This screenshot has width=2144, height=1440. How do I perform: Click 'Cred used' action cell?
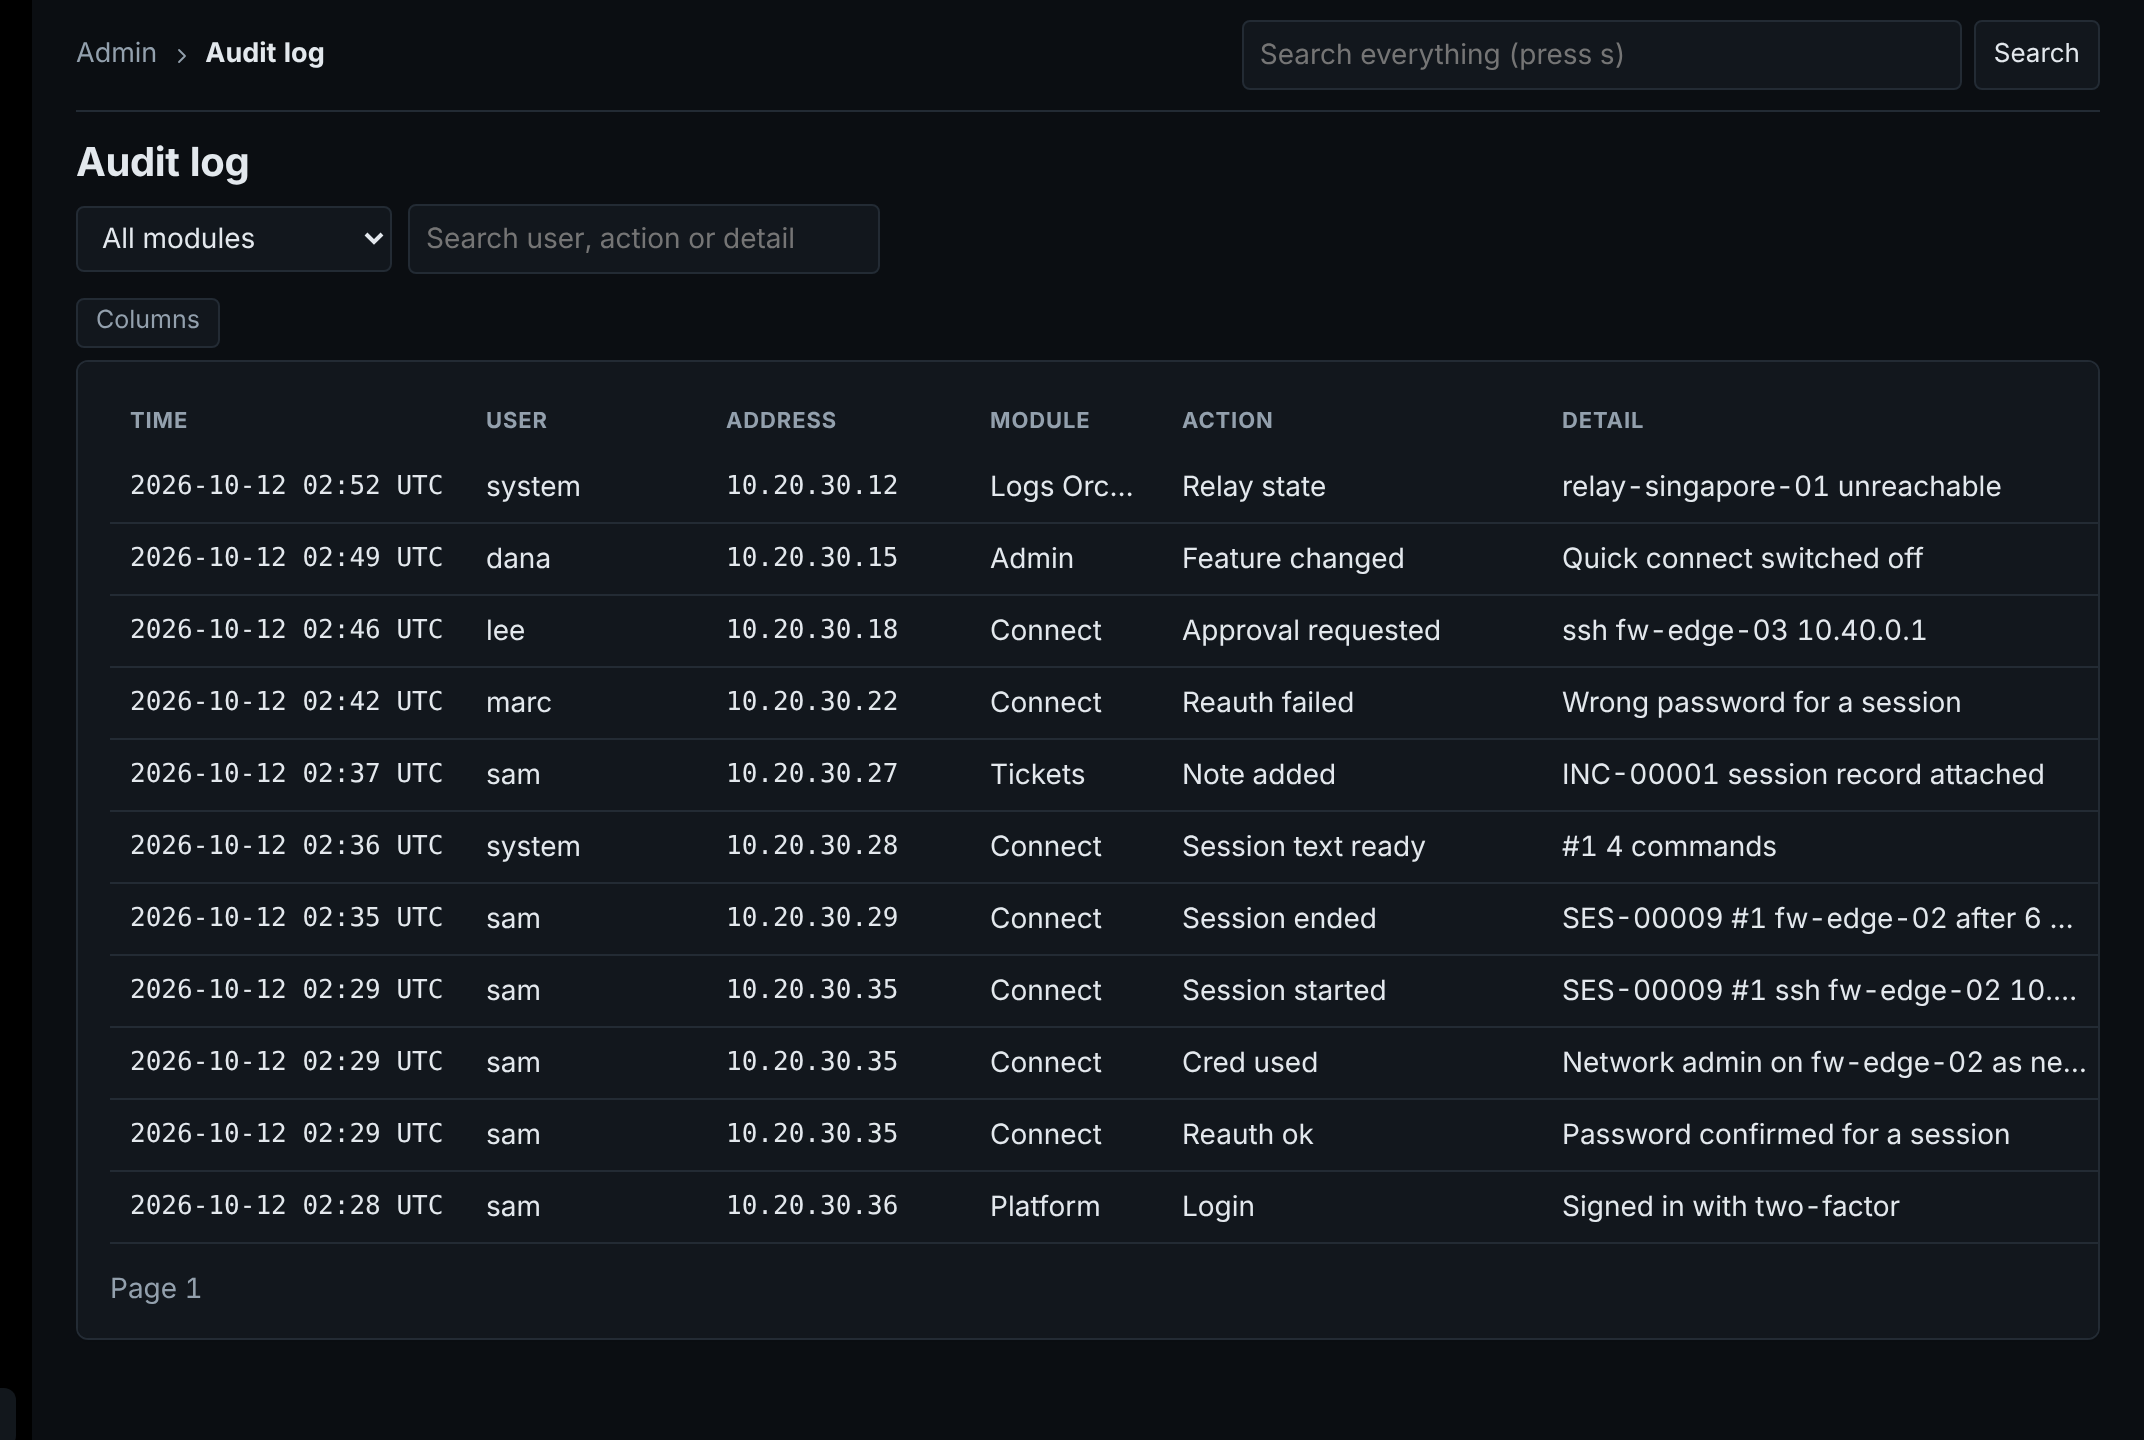click(1250, 1062)
